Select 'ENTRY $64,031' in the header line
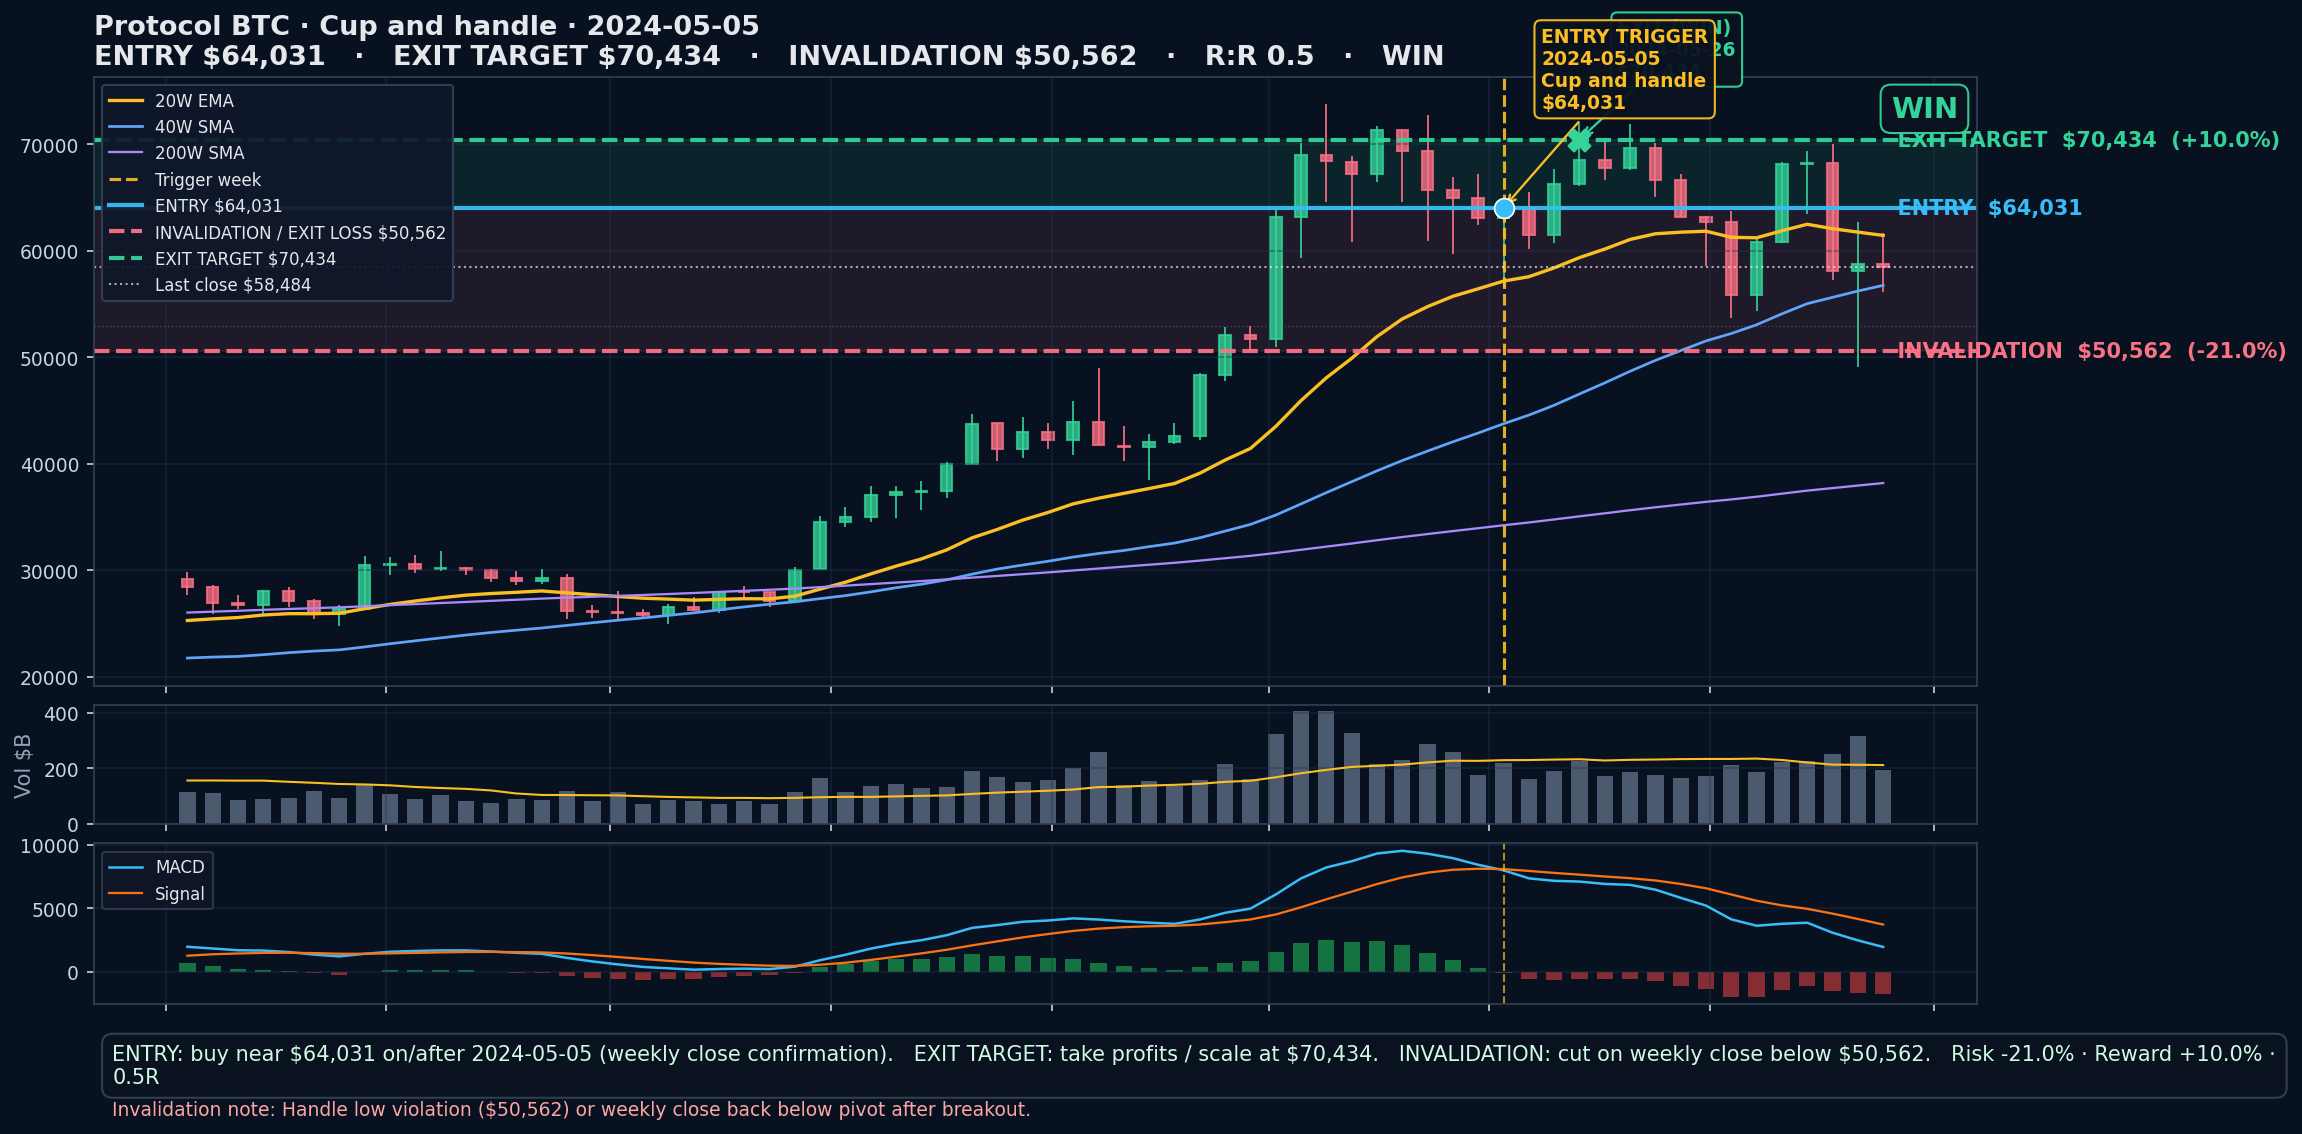 tap(210, 56)
